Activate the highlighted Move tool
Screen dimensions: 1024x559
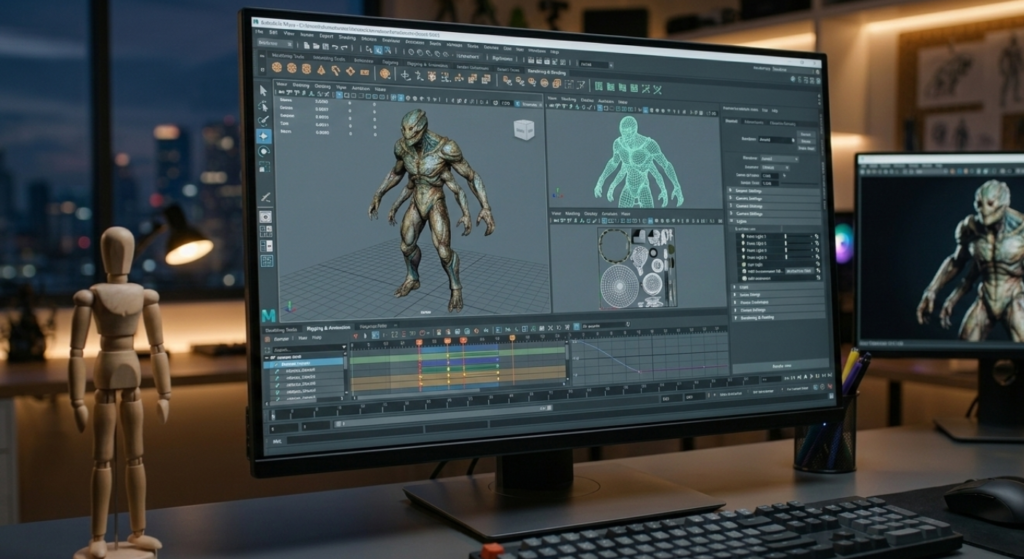pos(264,136)
